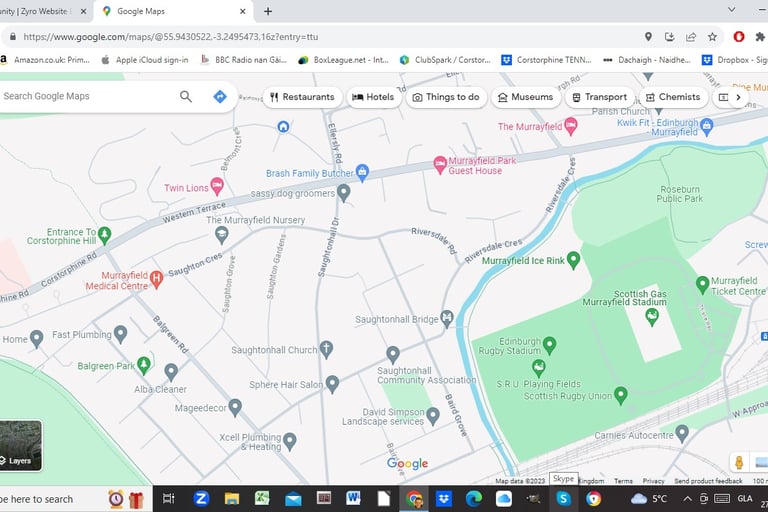Click the Fast Plumbing pin
Viewport: 768px width, 512px height.
(x=120, y=334)
